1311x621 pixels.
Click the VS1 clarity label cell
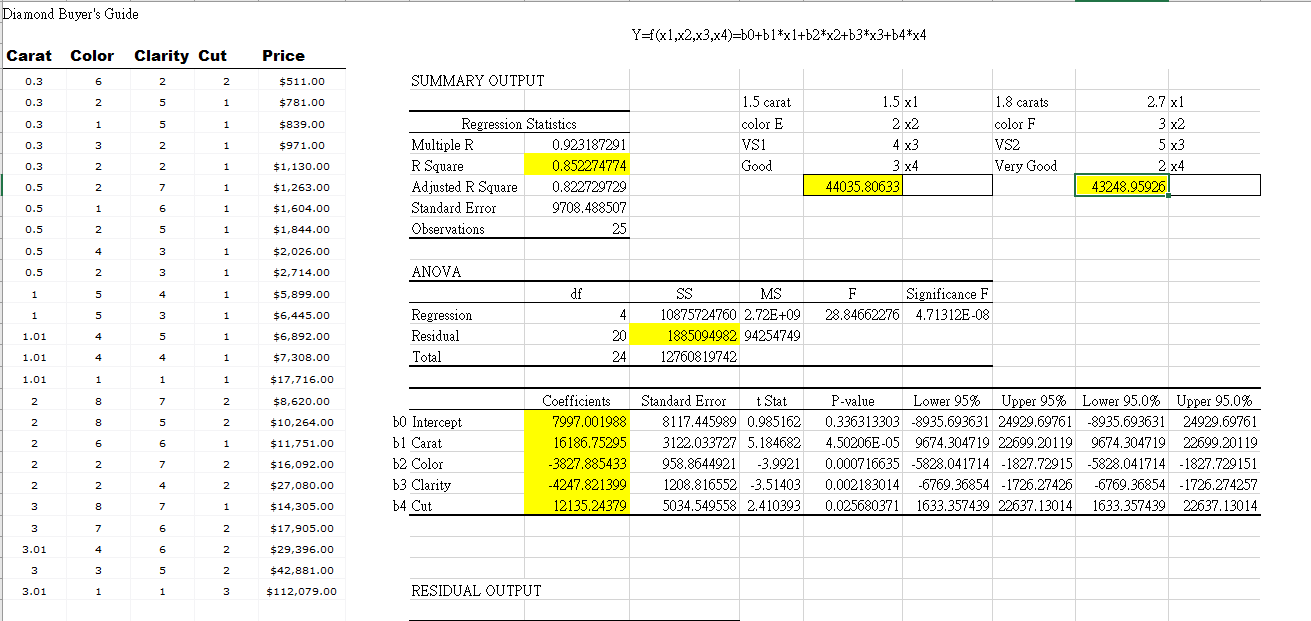[x=755, y=145]
